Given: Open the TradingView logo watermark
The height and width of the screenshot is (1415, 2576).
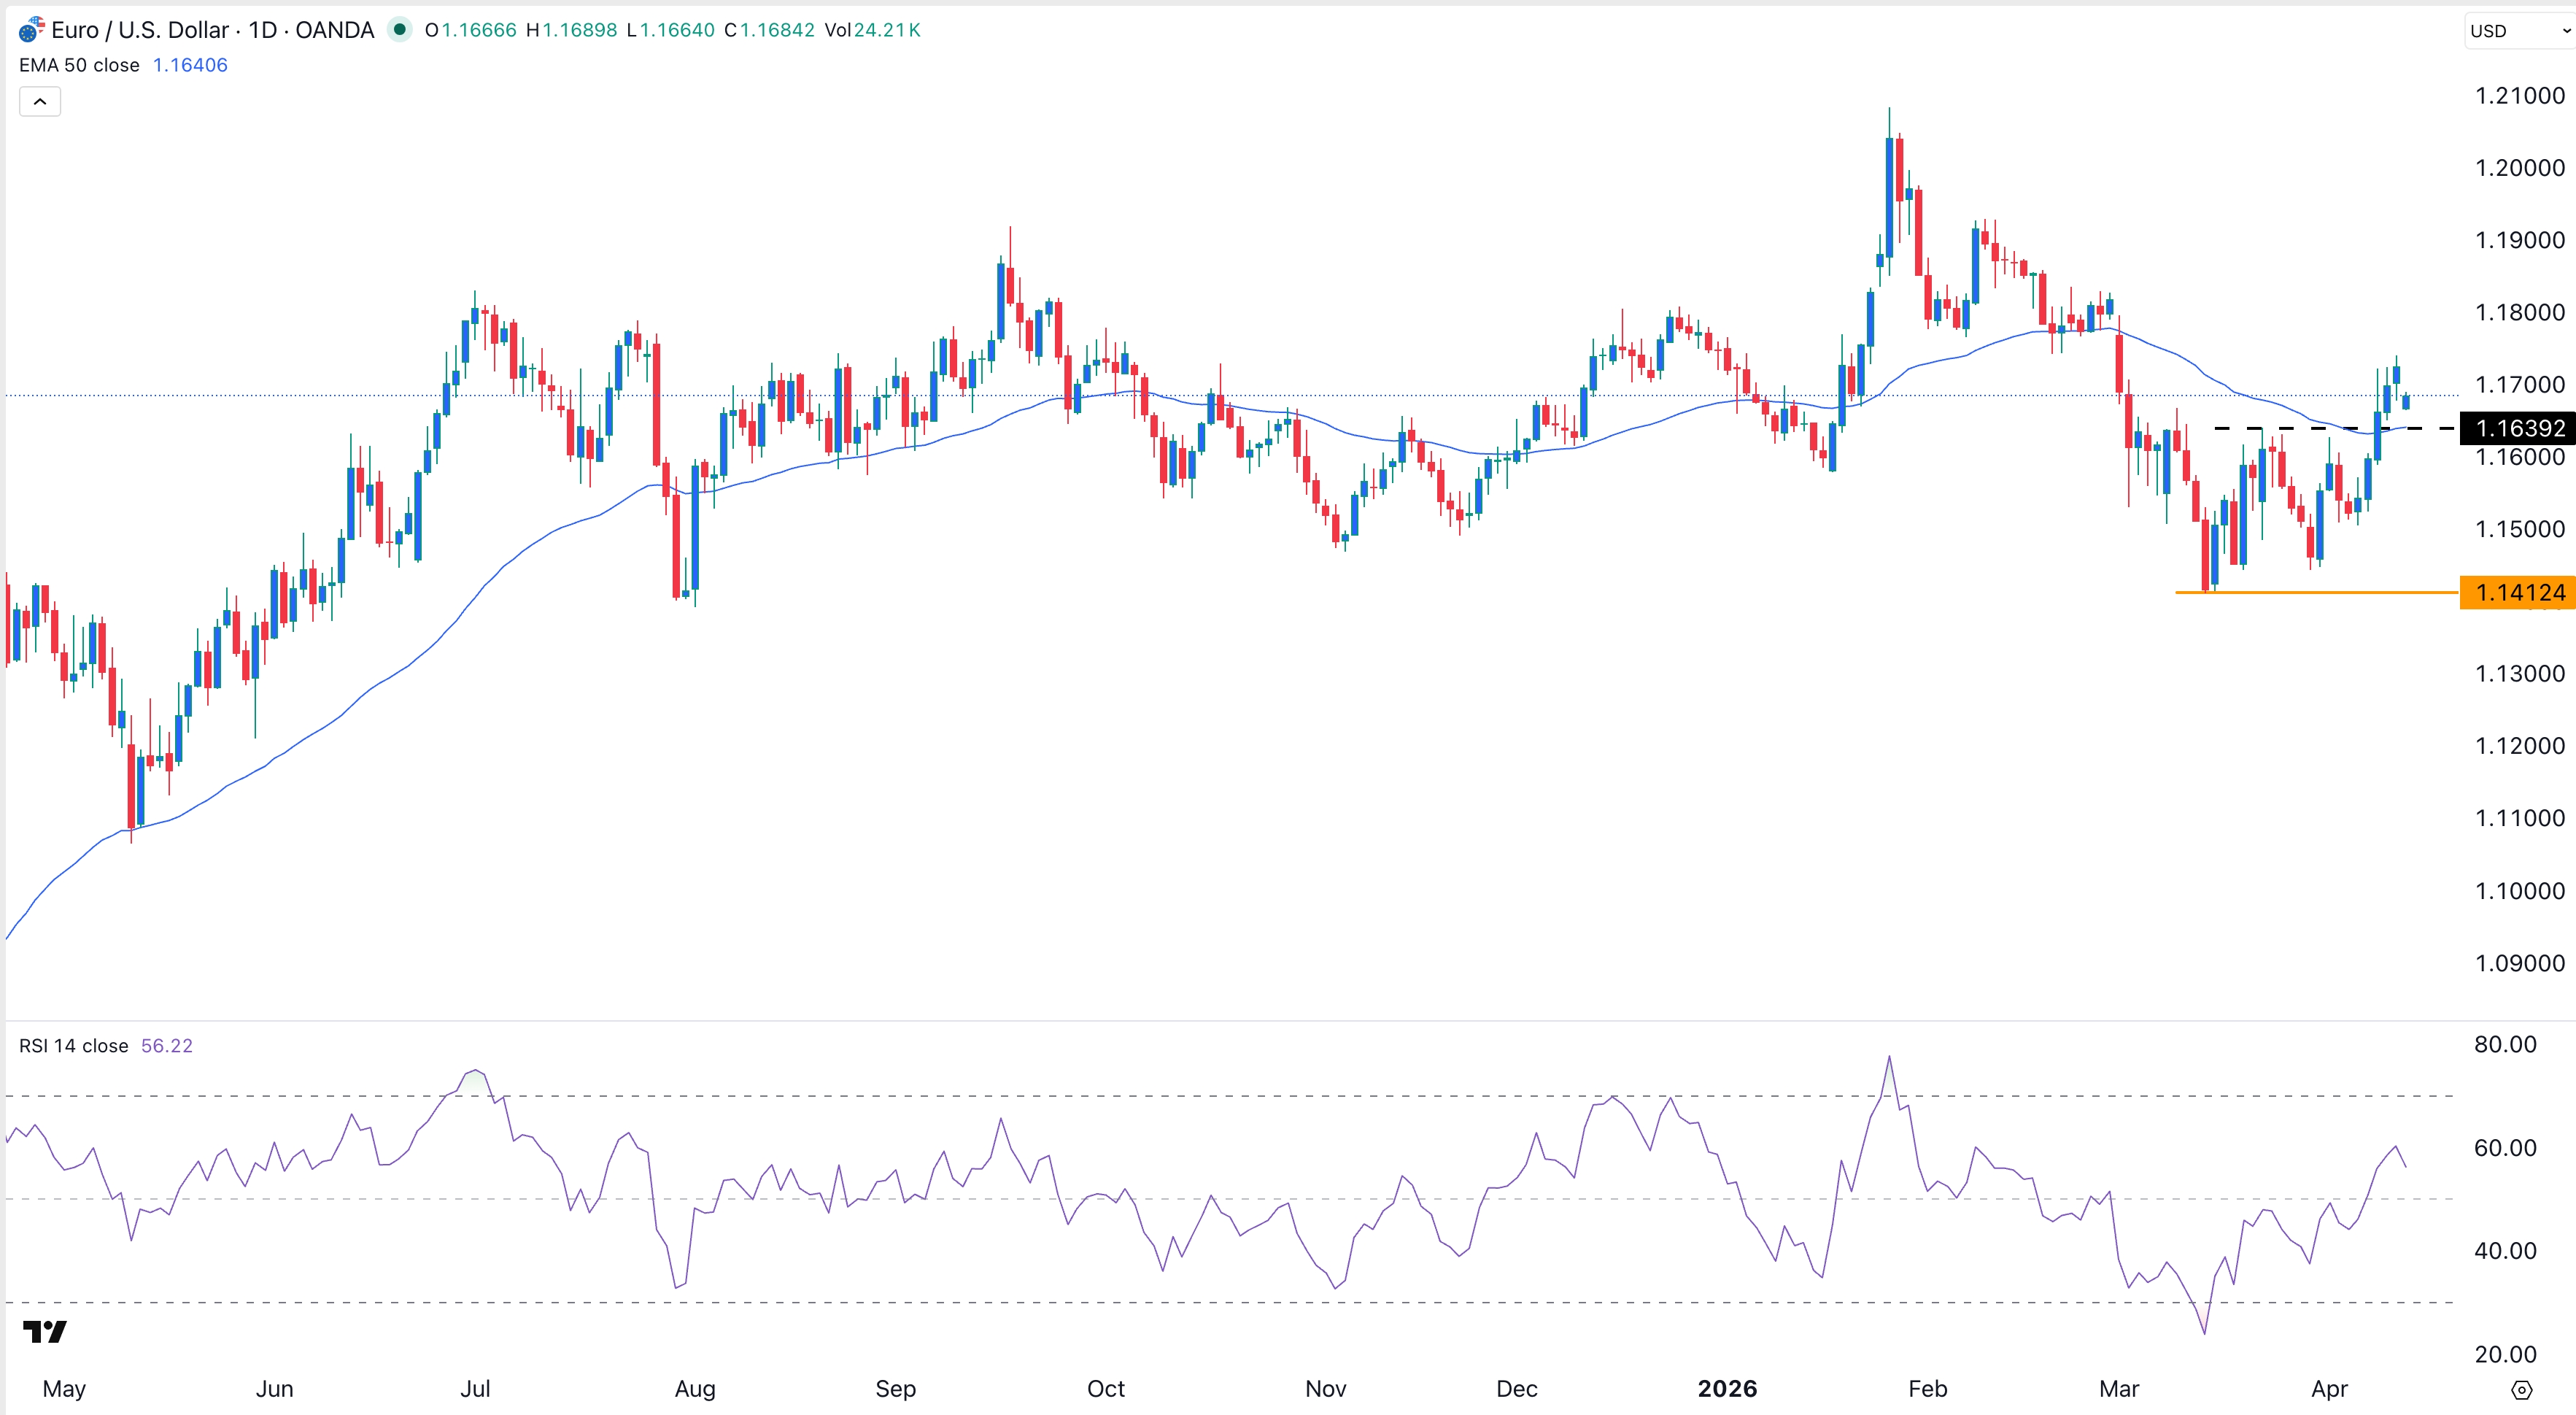Looking at the screenshot, I should tap(44, 1331).
